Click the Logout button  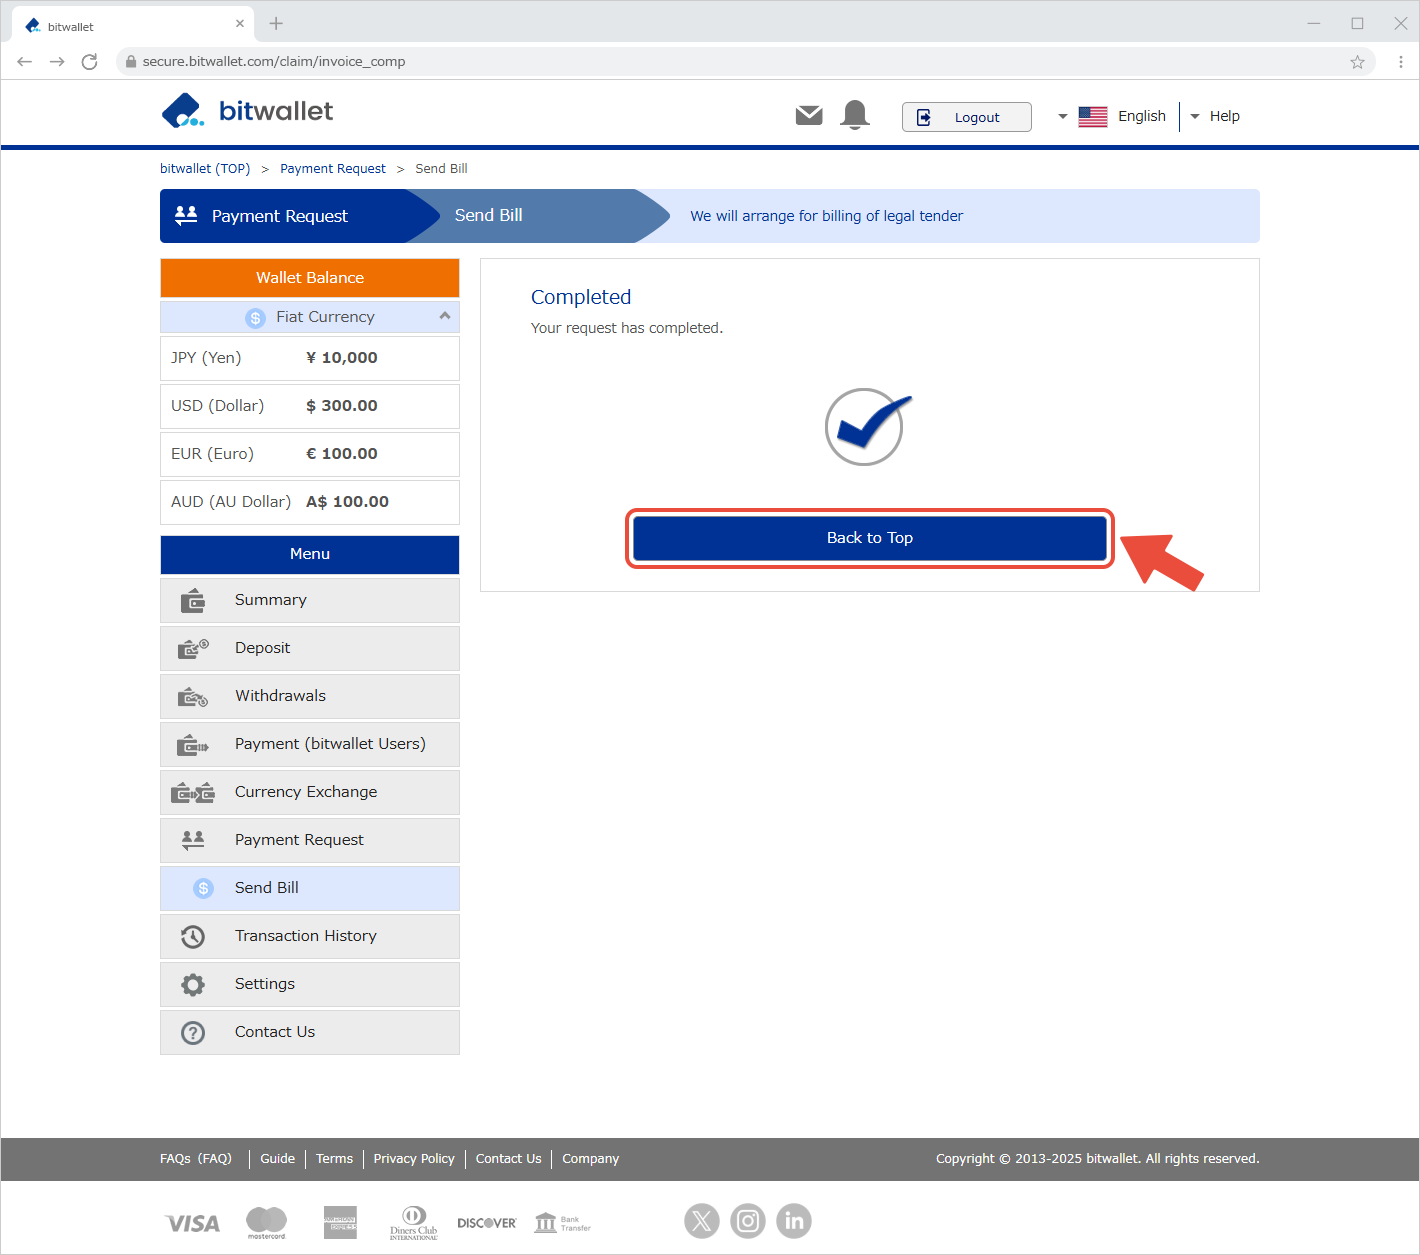point(966,117)
